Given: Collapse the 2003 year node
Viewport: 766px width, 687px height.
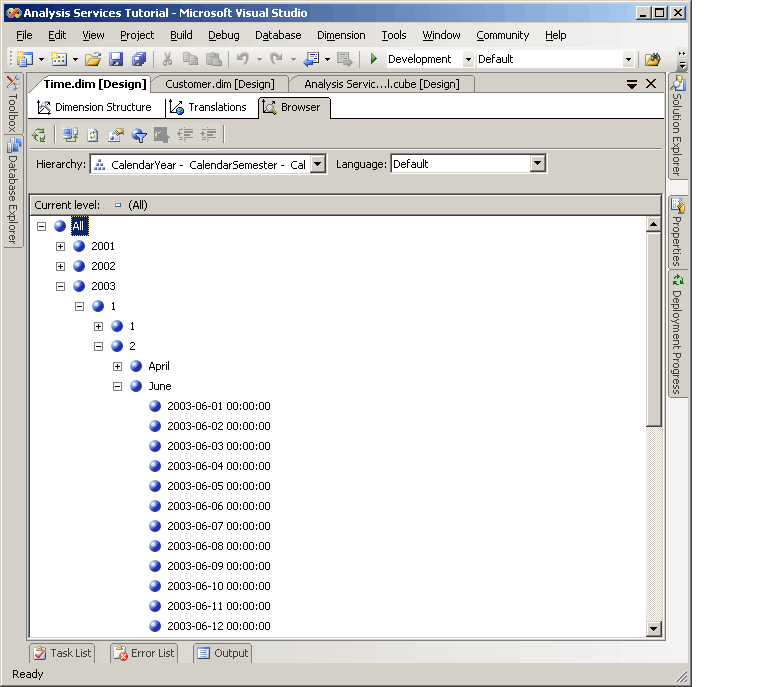Looking at the screenshot, I should [x=61, y=286].
